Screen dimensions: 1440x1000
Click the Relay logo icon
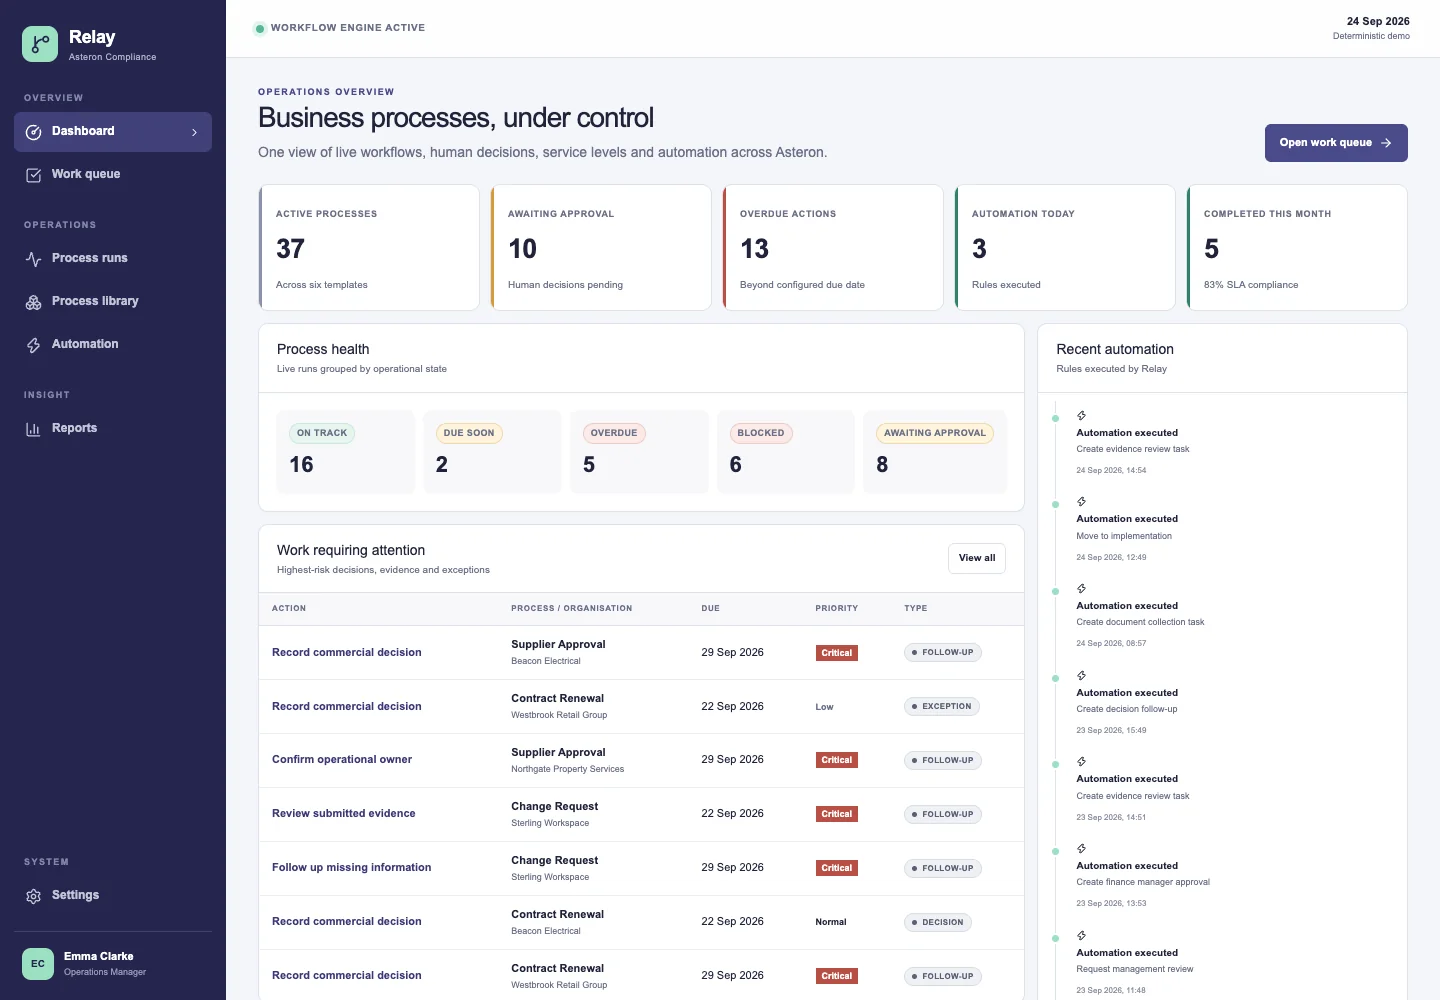coord(40,44)
